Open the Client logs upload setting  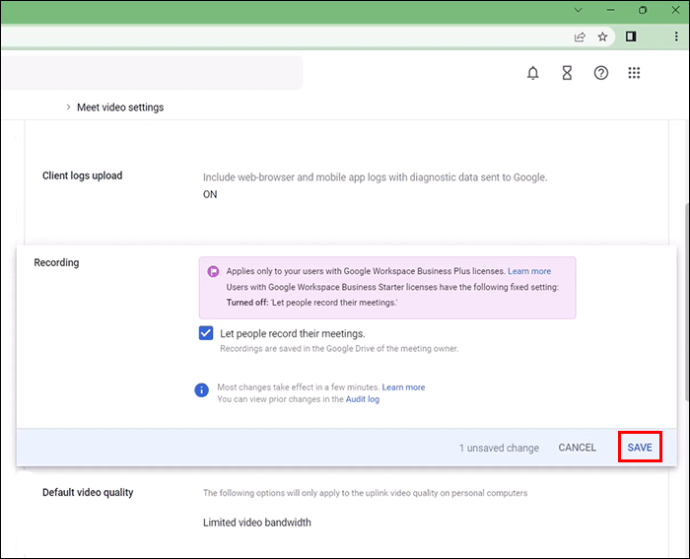(82, 176)
